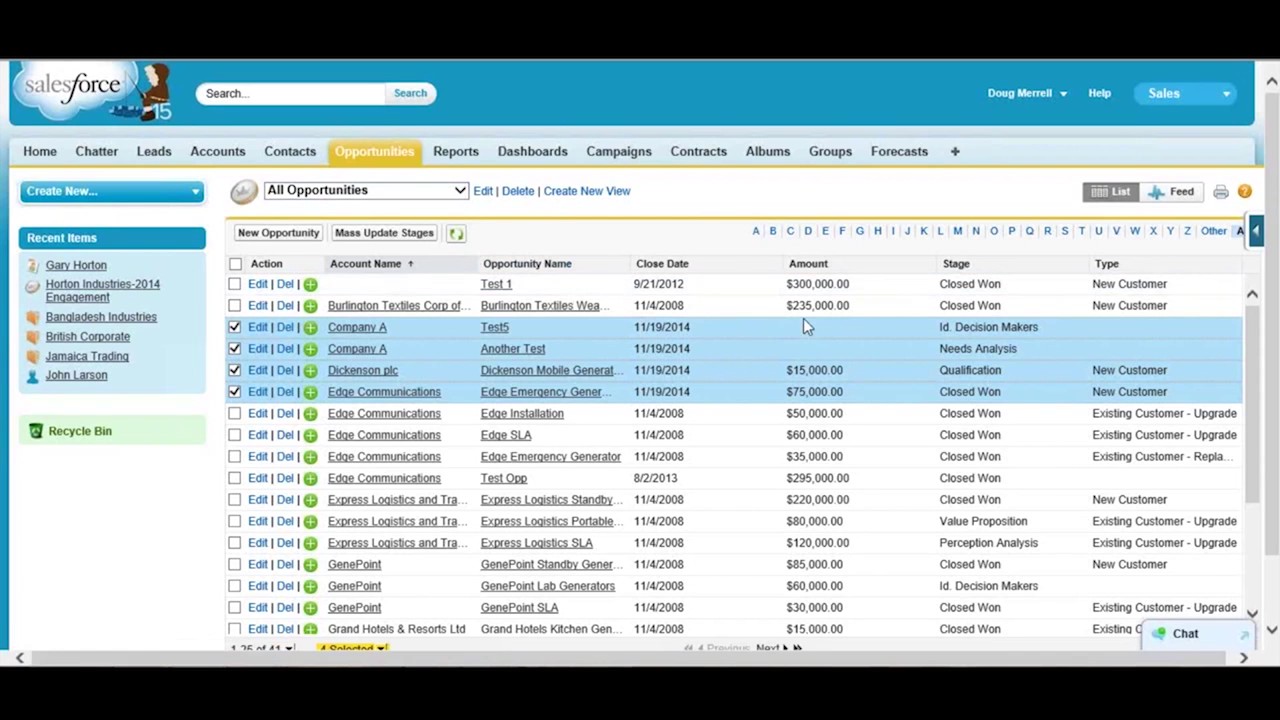The image size is (1280, 720).
Task: Check the Edge Installation row checkbox
Action: coord(235,413)
